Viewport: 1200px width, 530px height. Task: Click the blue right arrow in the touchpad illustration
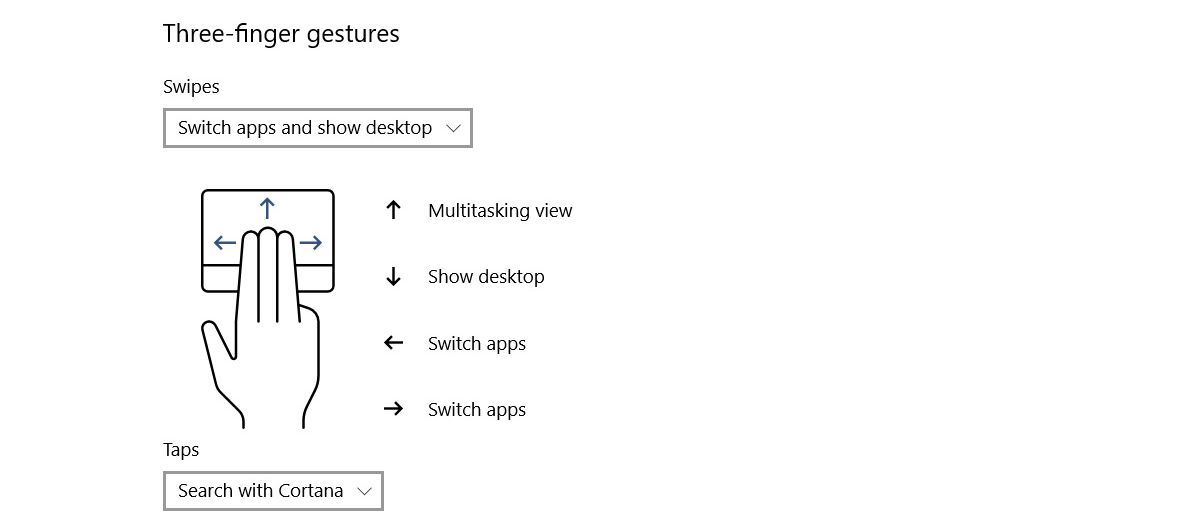pos(311,242)
